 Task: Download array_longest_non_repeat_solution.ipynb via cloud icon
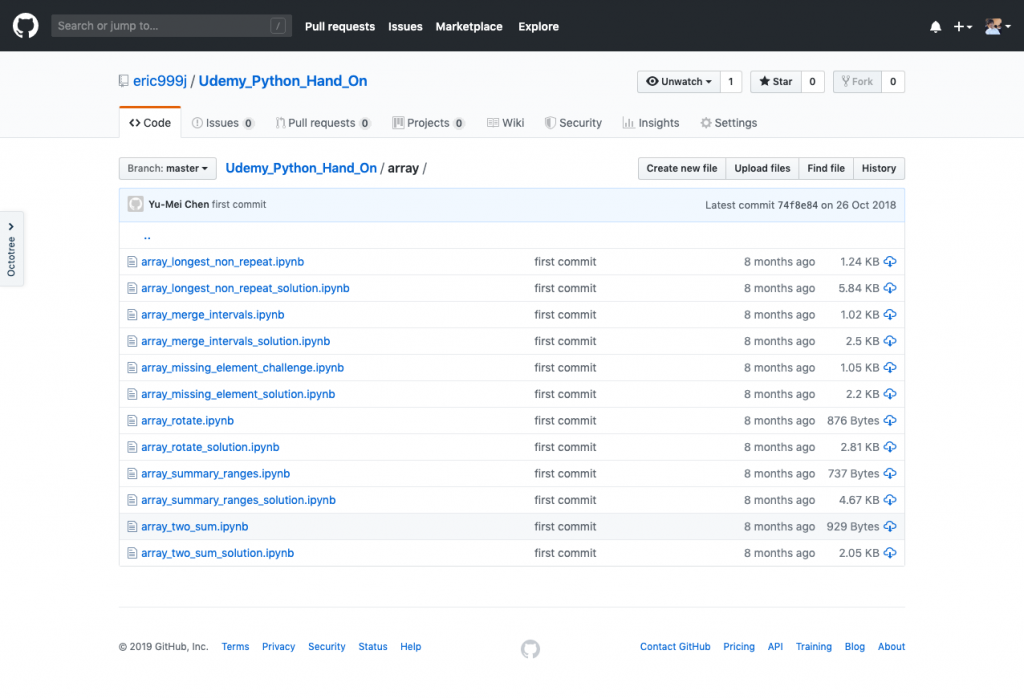[x=889, y=288]
